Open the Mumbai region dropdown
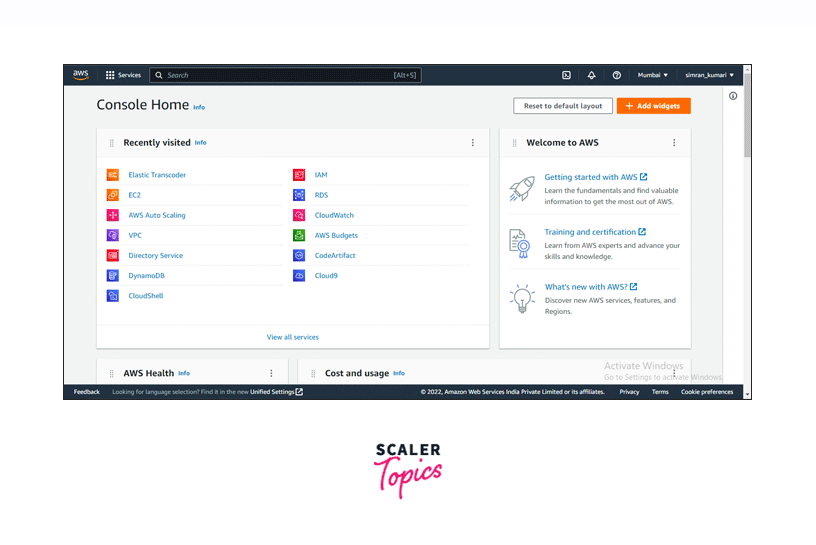 (x=653, y=75)
